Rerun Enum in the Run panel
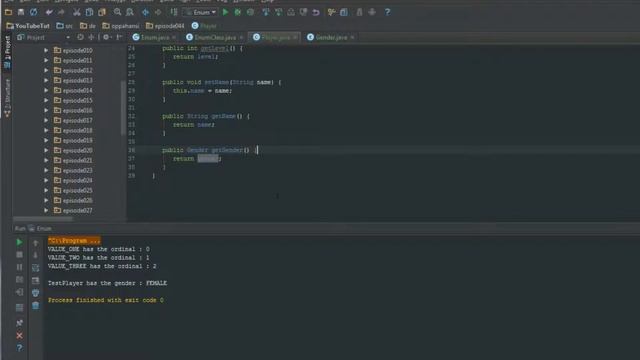The height and width of the screenshot is (360, 640). tap(19, 242)
